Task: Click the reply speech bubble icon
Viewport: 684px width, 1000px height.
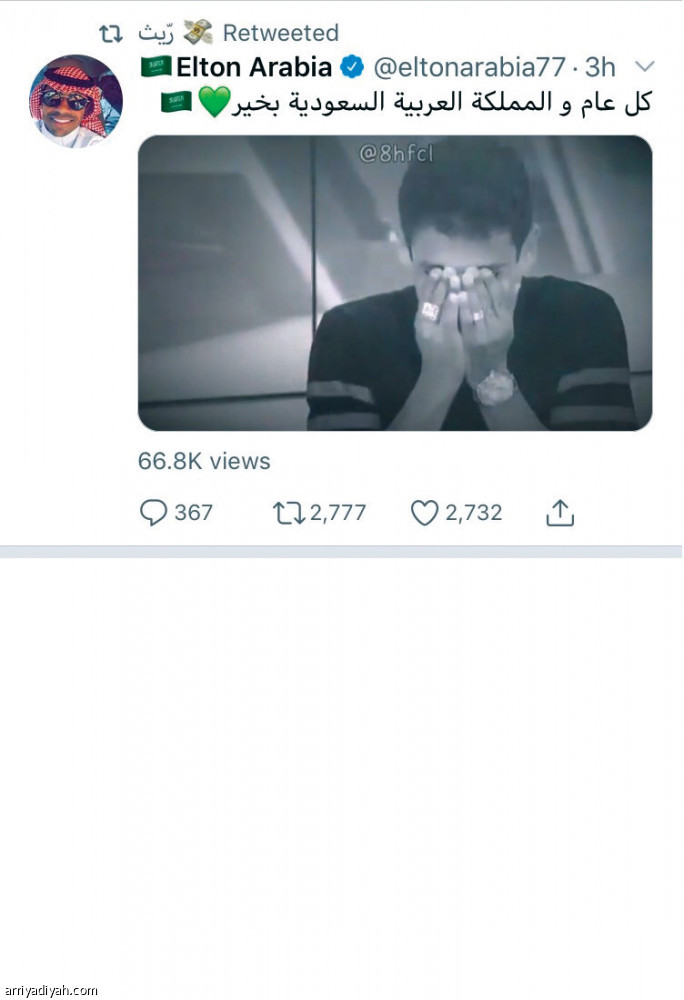Action: click(153, 513)
